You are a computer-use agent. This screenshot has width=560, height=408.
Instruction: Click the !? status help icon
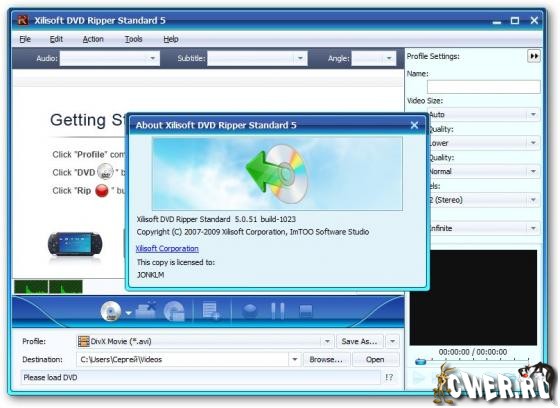coord(389,377)
